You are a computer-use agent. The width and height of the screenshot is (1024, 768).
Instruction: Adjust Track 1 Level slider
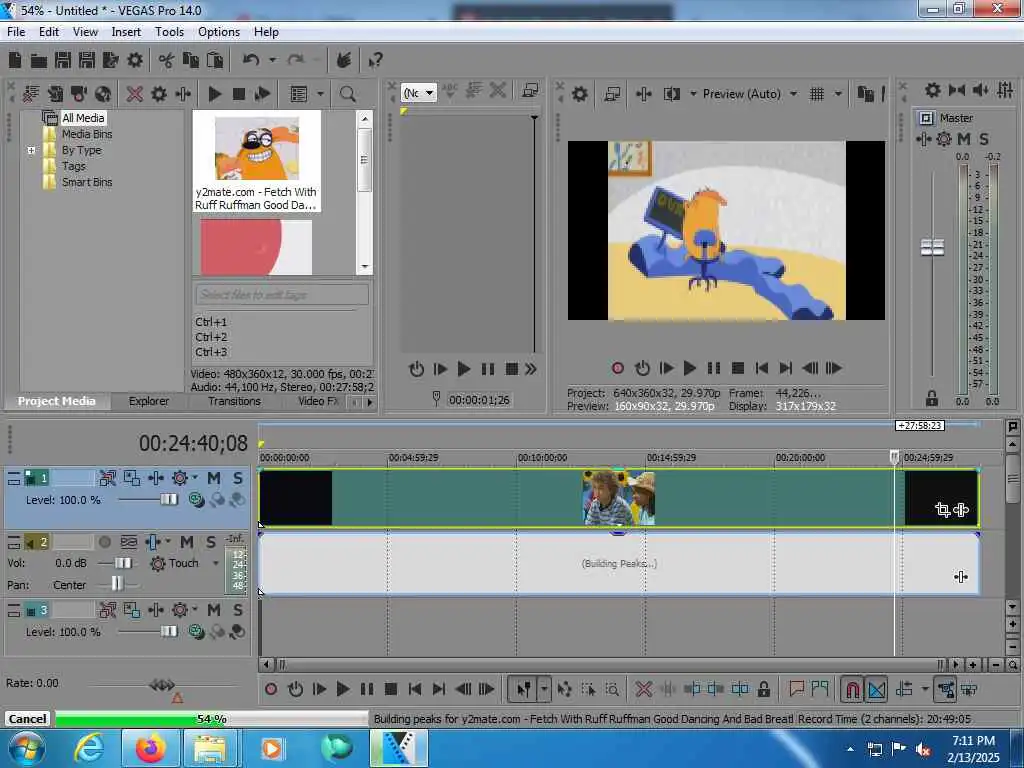(x=168, y=500)
